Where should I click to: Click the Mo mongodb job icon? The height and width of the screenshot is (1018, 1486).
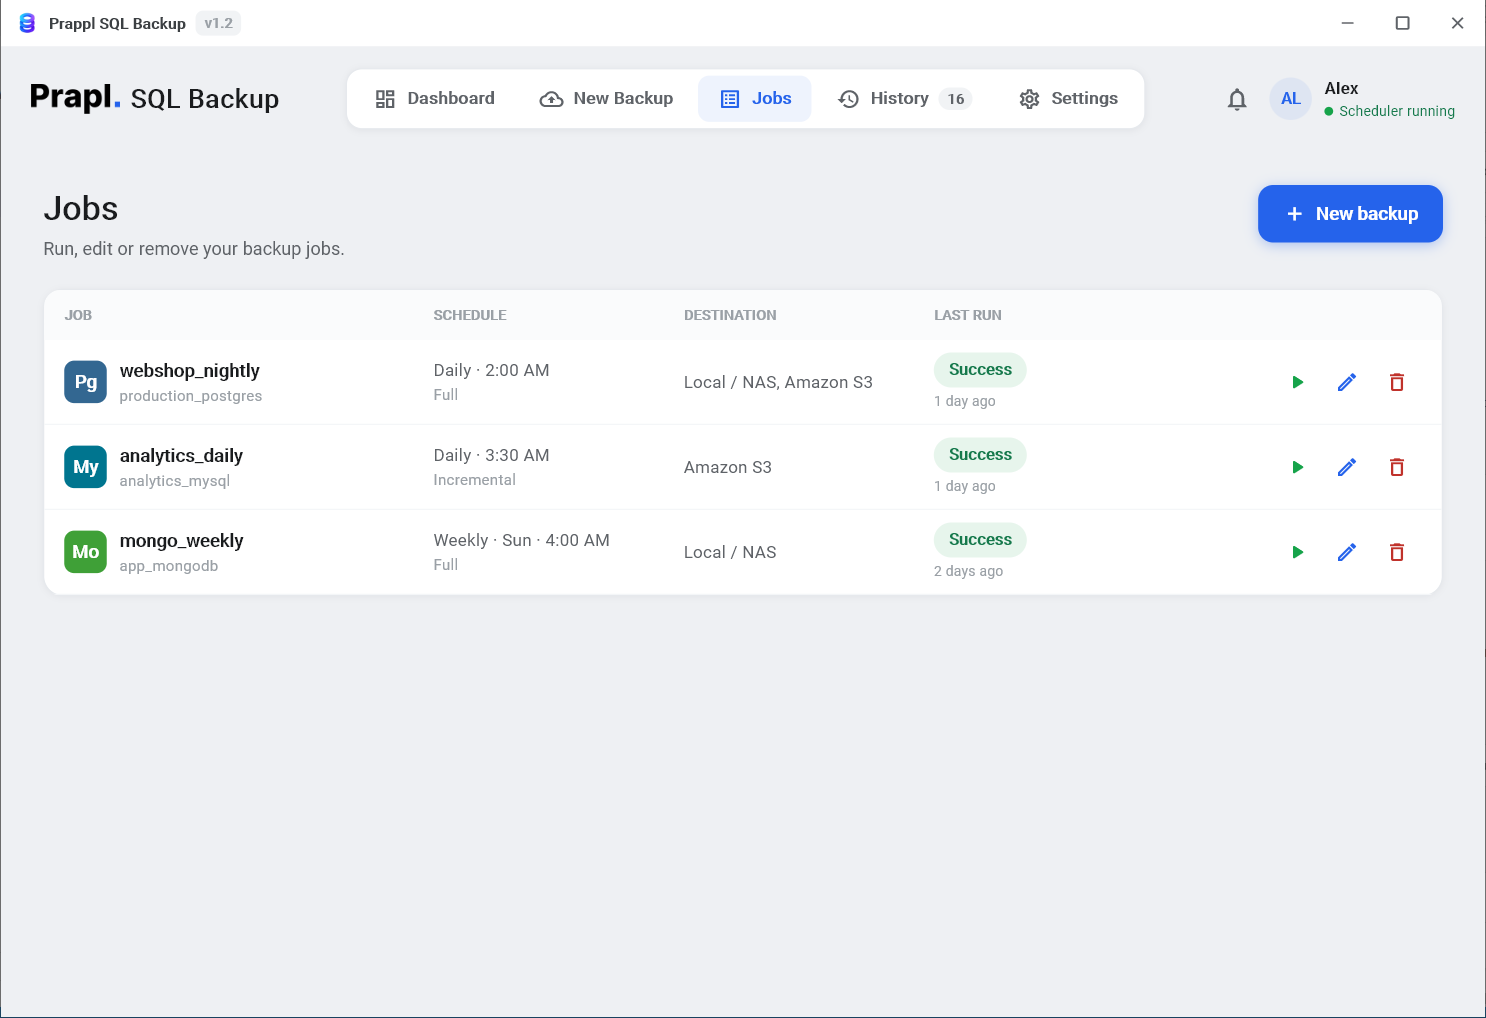click(86, 552)
